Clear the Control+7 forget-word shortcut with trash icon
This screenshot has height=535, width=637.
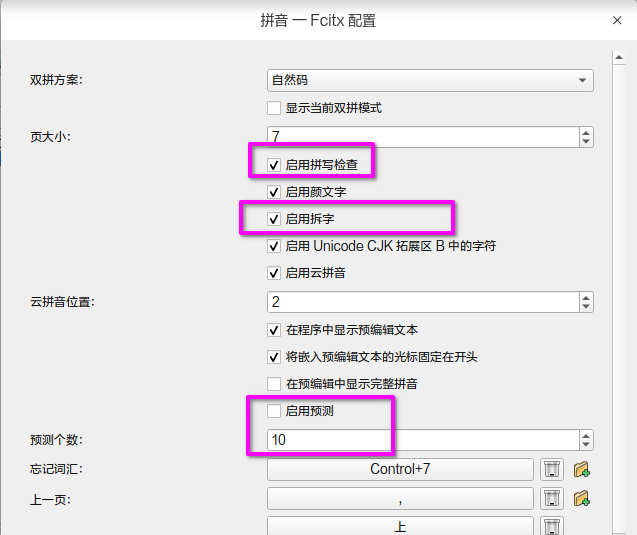coord(550,469)
